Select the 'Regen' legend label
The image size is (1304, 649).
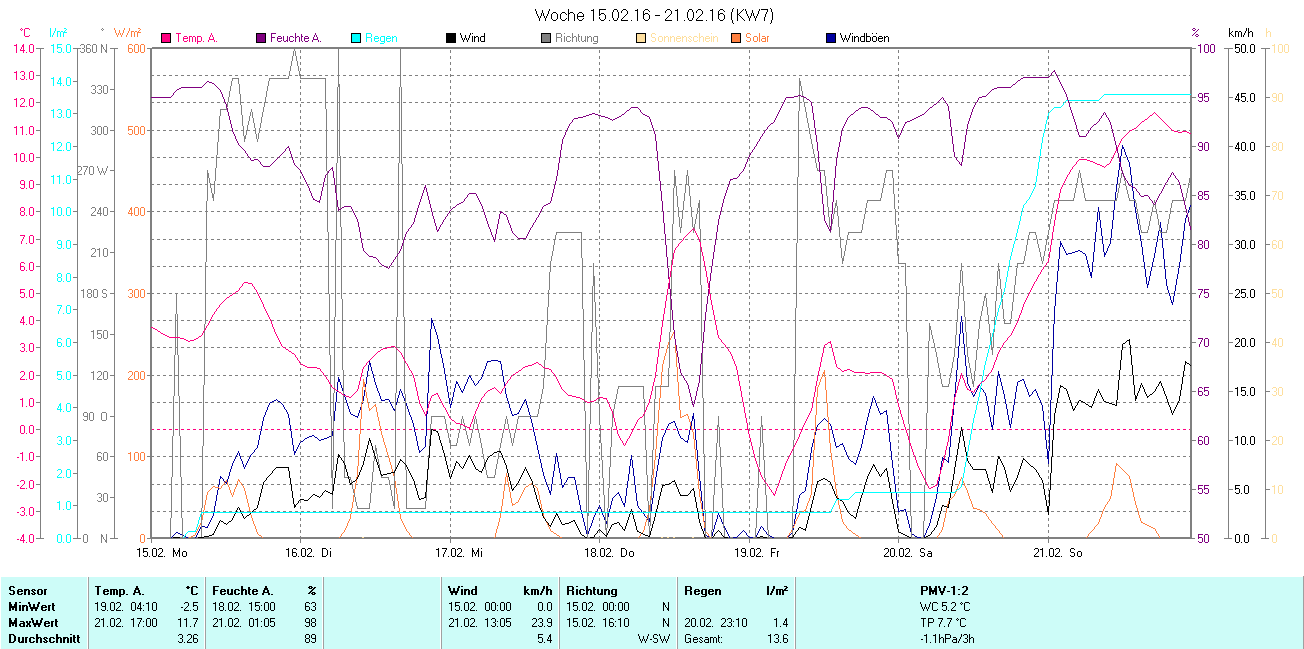click(381, 38)
